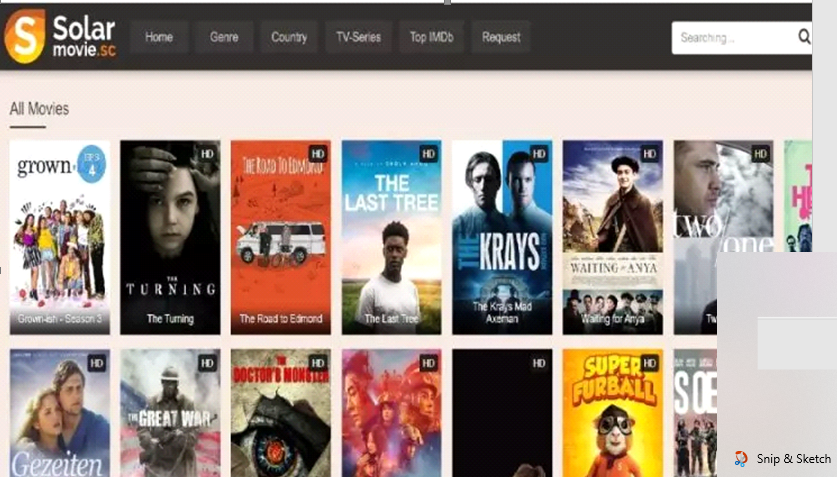837x477 pixels.
Task: Click HD badge on Super Furball poster
Action: tap(650, 363)
